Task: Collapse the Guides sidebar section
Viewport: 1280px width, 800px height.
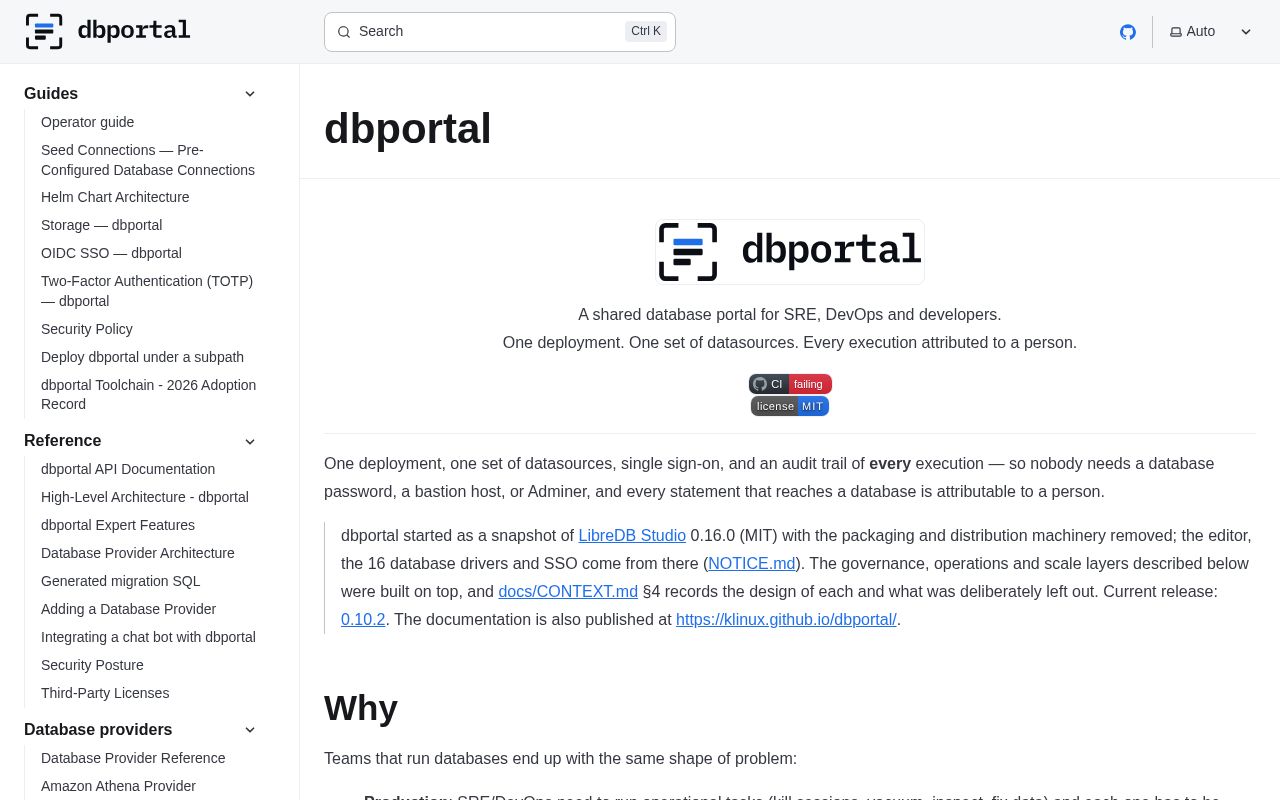Action: [250, 94]
